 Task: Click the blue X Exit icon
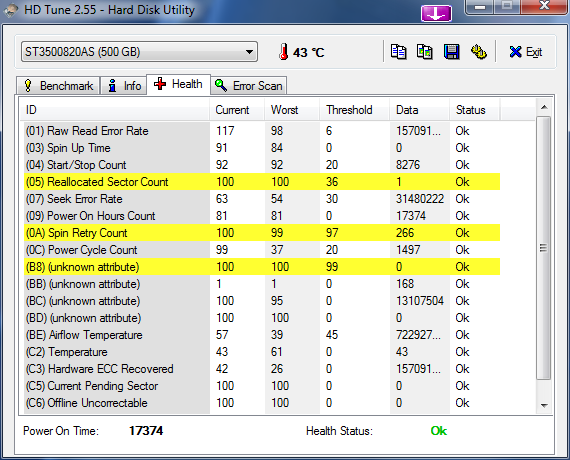(515, 52)
